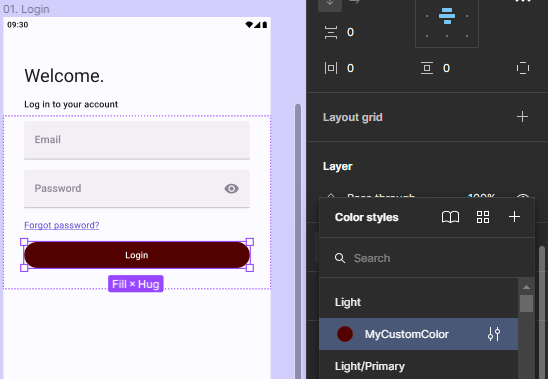This screenshot has height=379, width=548.
Task: Select the Light/Primary style group
Action: pos(370,366)
